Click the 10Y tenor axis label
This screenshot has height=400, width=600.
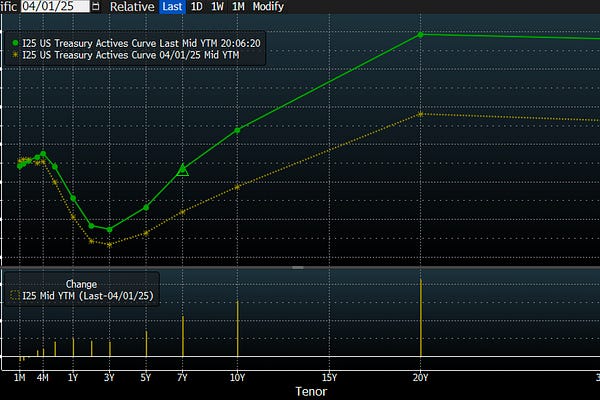click(237, 378)
